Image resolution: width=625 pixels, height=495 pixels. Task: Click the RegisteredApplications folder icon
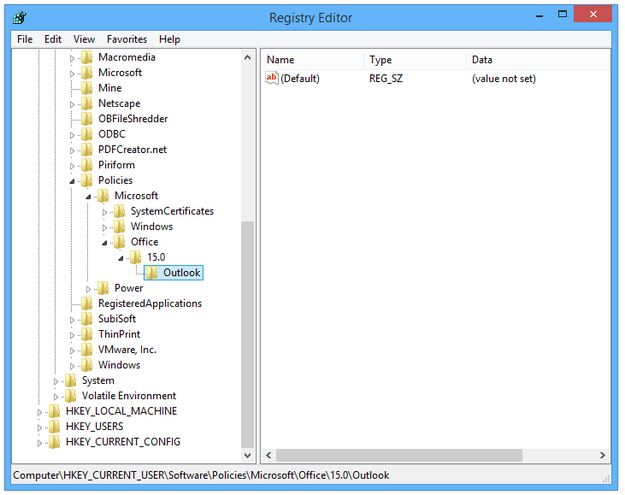click(x=86, y=304)
